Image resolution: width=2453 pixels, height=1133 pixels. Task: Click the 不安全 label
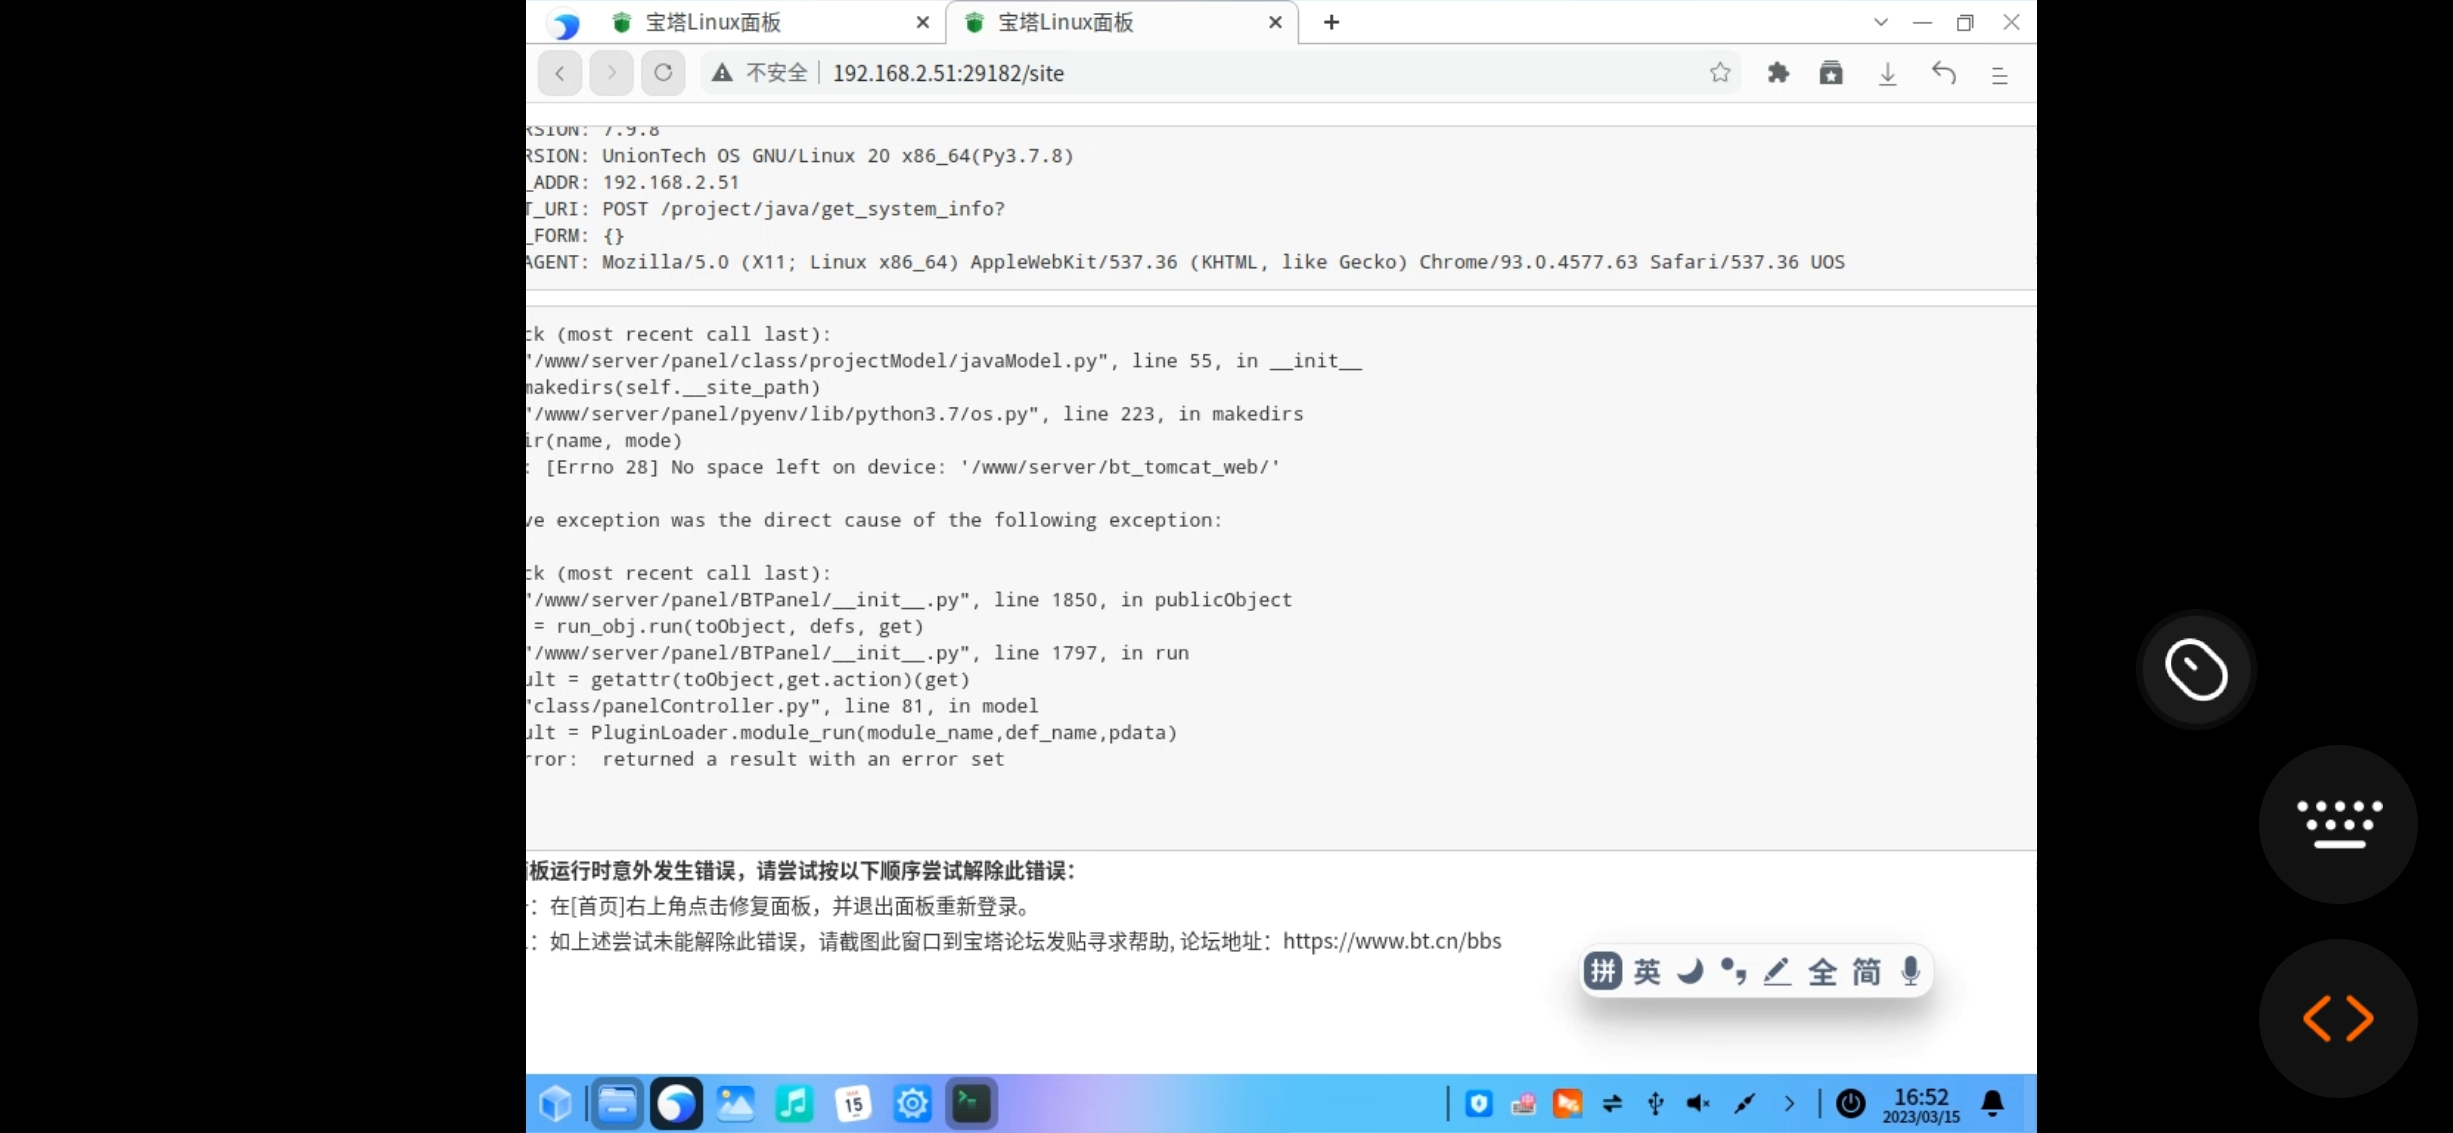coord(776,73)
